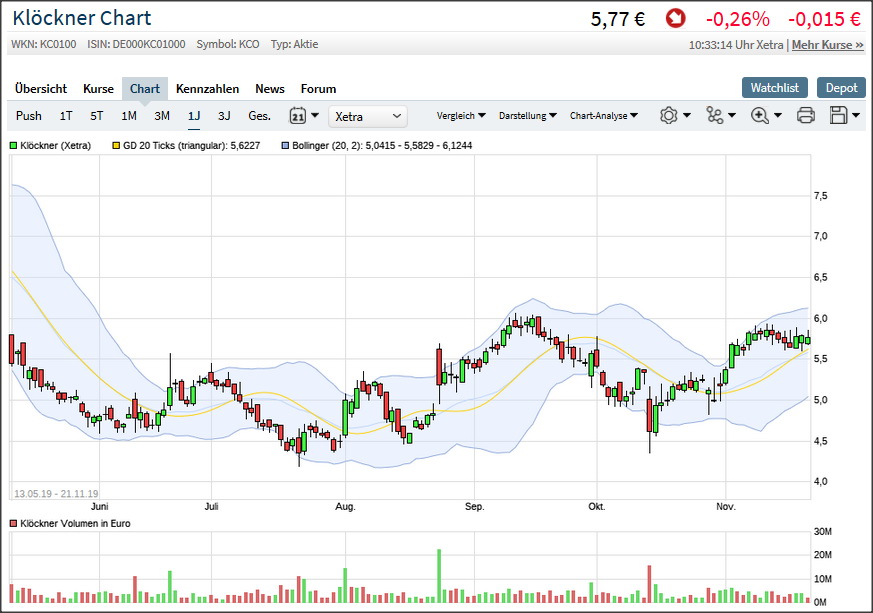Image resolution: width=873 pixels, height=613 pixels.
Task: Click the red price trend arrow icon
Action: click(675, 19)
